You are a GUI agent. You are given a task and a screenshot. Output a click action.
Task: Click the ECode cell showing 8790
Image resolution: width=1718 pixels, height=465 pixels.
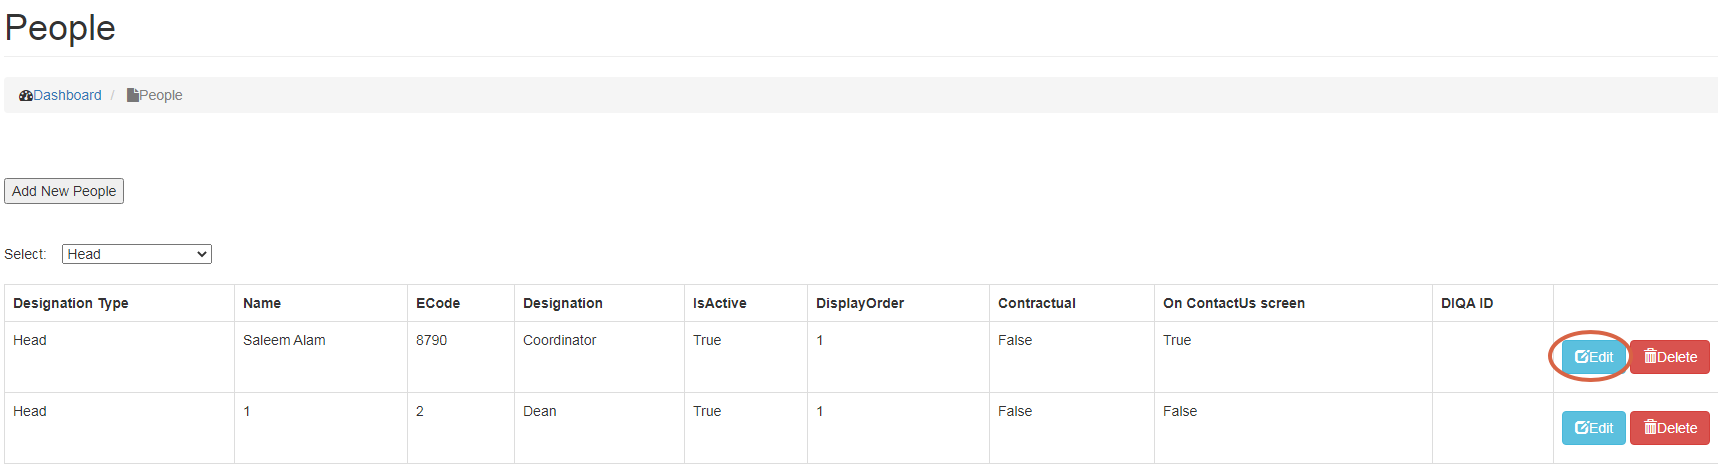point(432,341)
